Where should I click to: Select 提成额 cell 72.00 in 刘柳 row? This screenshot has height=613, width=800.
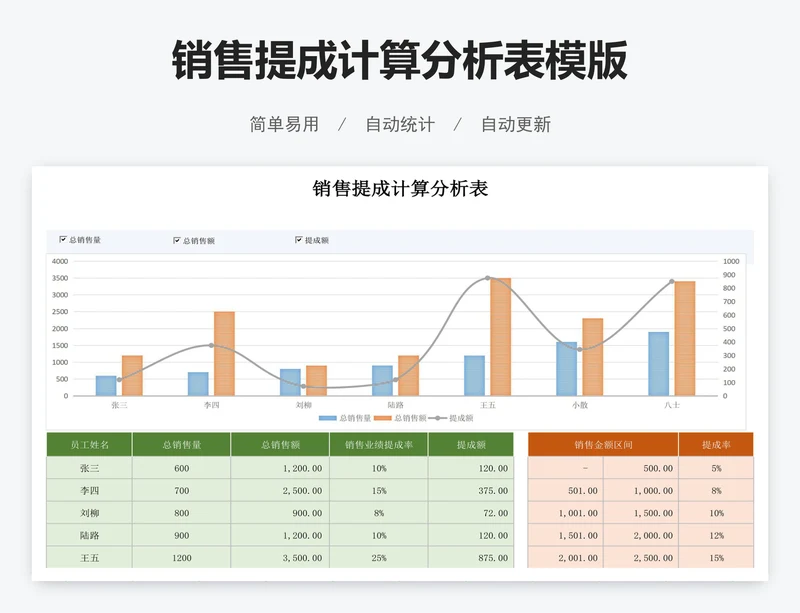tap(471, 513)
